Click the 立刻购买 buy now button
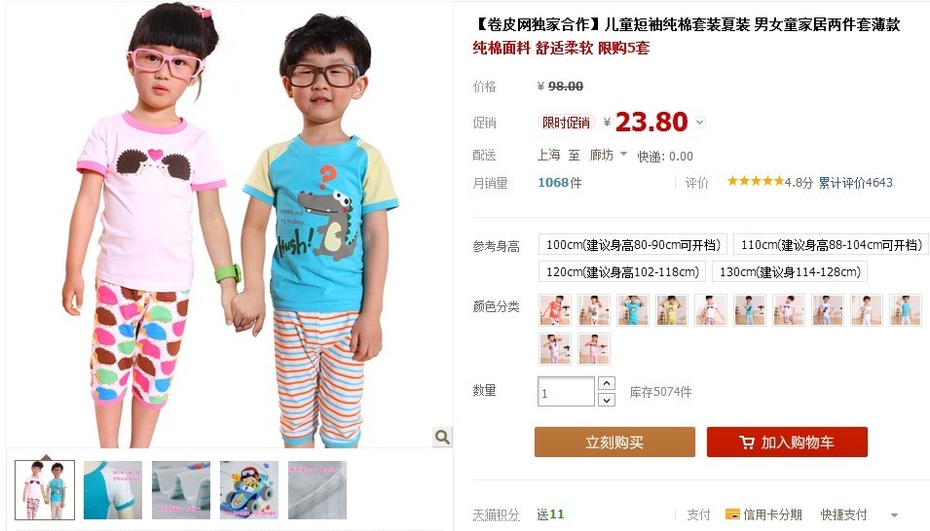This screenshot has height=531, width=930. point(614,442)
